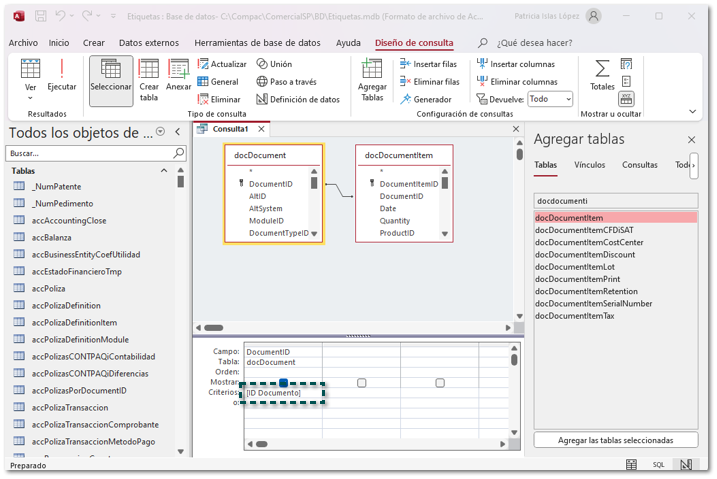The height and width of the screenshot is (479, 717).
Task: Open the navigation pane filter dropdown arrow
Action: coord(164,133)
